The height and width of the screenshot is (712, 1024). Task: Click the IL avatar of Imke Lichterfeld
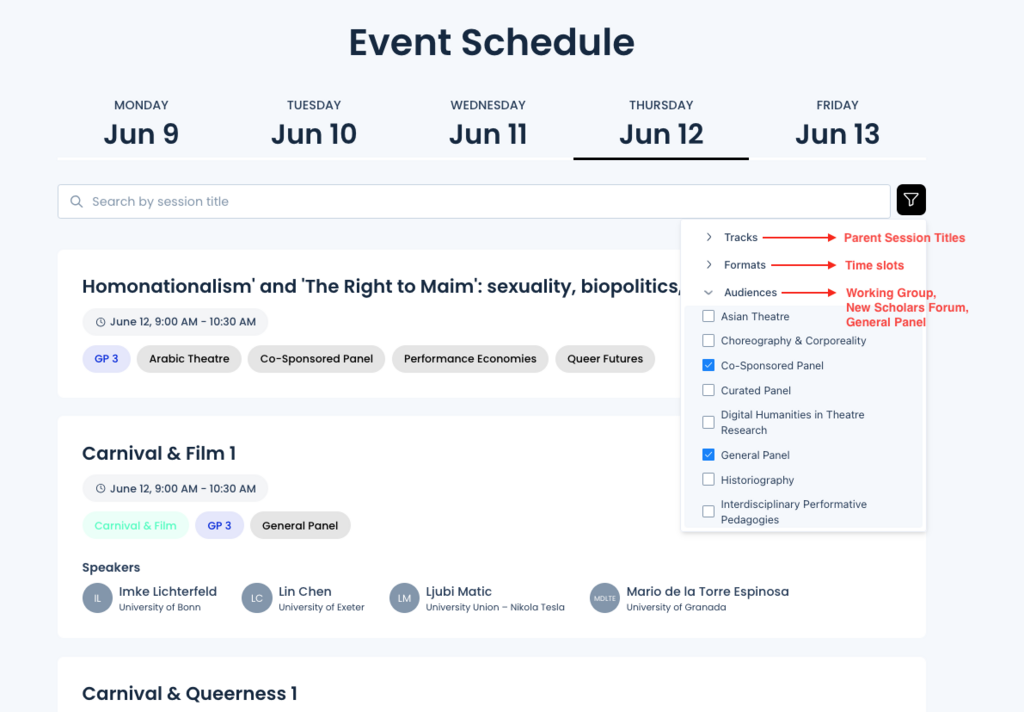(x=97, y=598)
